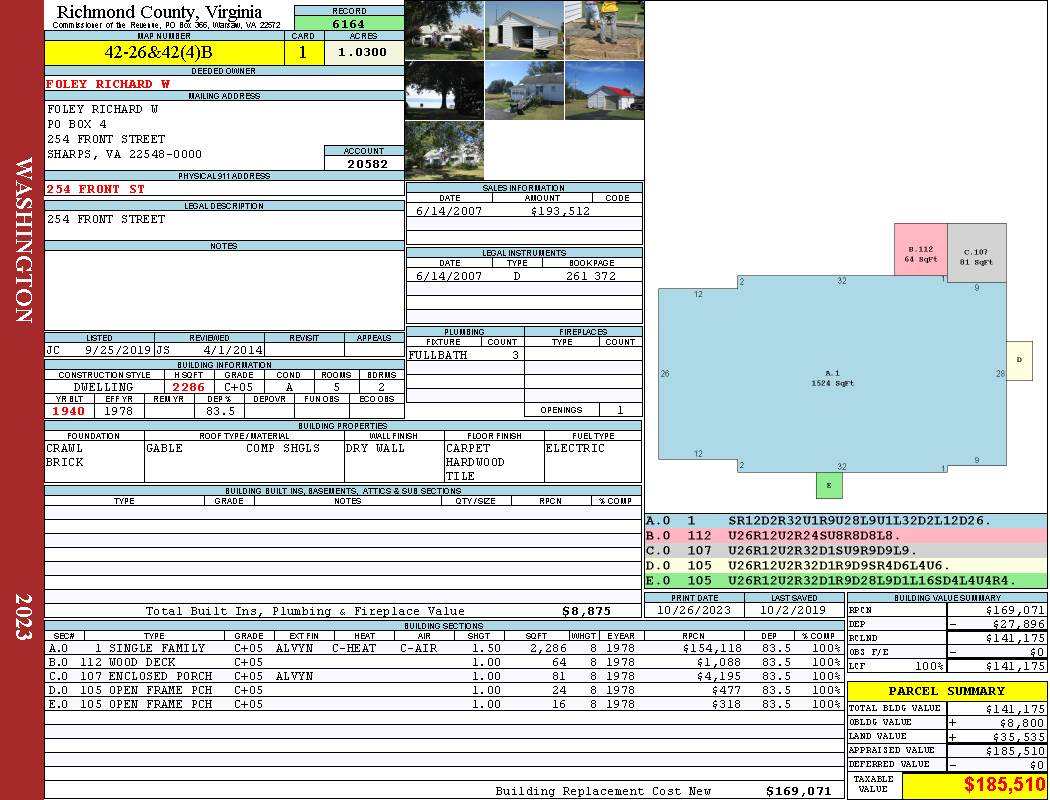Click the RPCN amount $154,118
1050x800 pixels.
tap(711, 648)
